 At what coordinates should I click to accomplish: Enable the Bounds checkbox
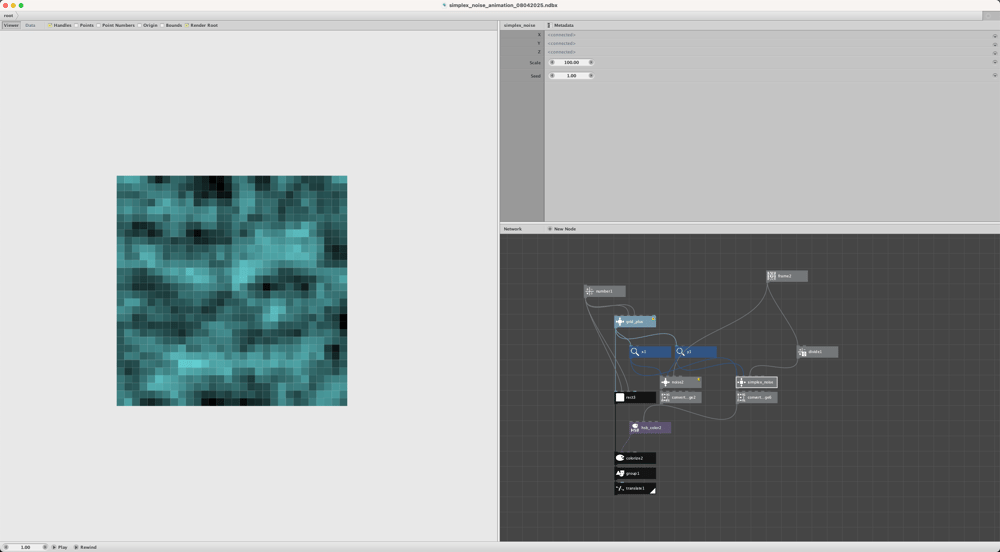click(162, 25)
